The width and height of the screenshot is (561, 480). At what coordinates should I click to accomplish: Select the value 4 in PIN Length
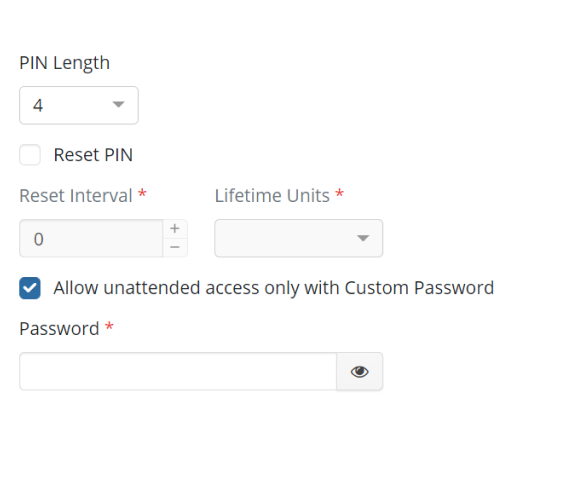(x=38, y=106)
